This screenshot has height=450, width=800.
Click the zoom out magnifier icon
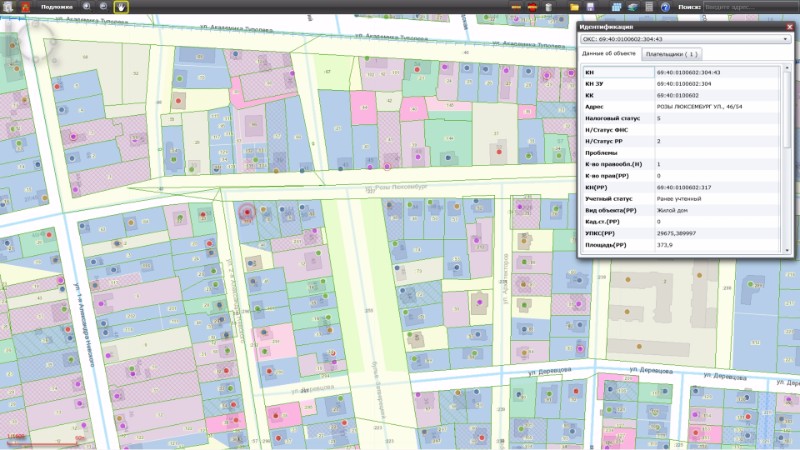(103, 7)
